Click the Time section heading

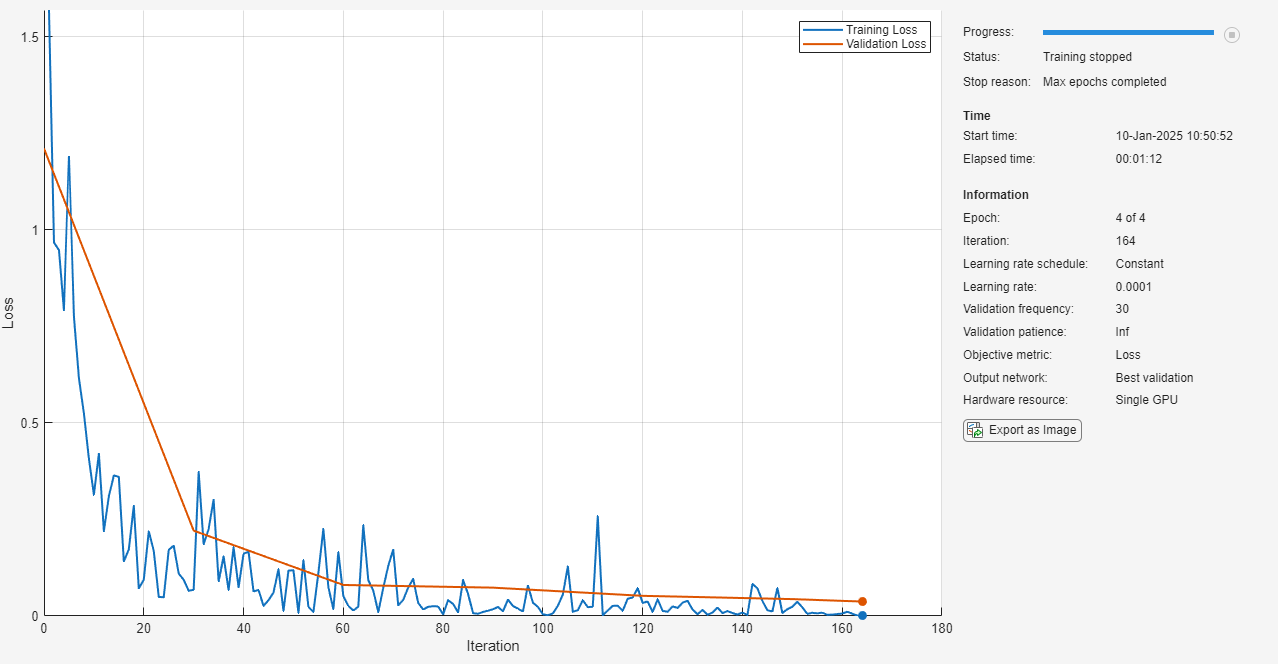tap(976, 116)
